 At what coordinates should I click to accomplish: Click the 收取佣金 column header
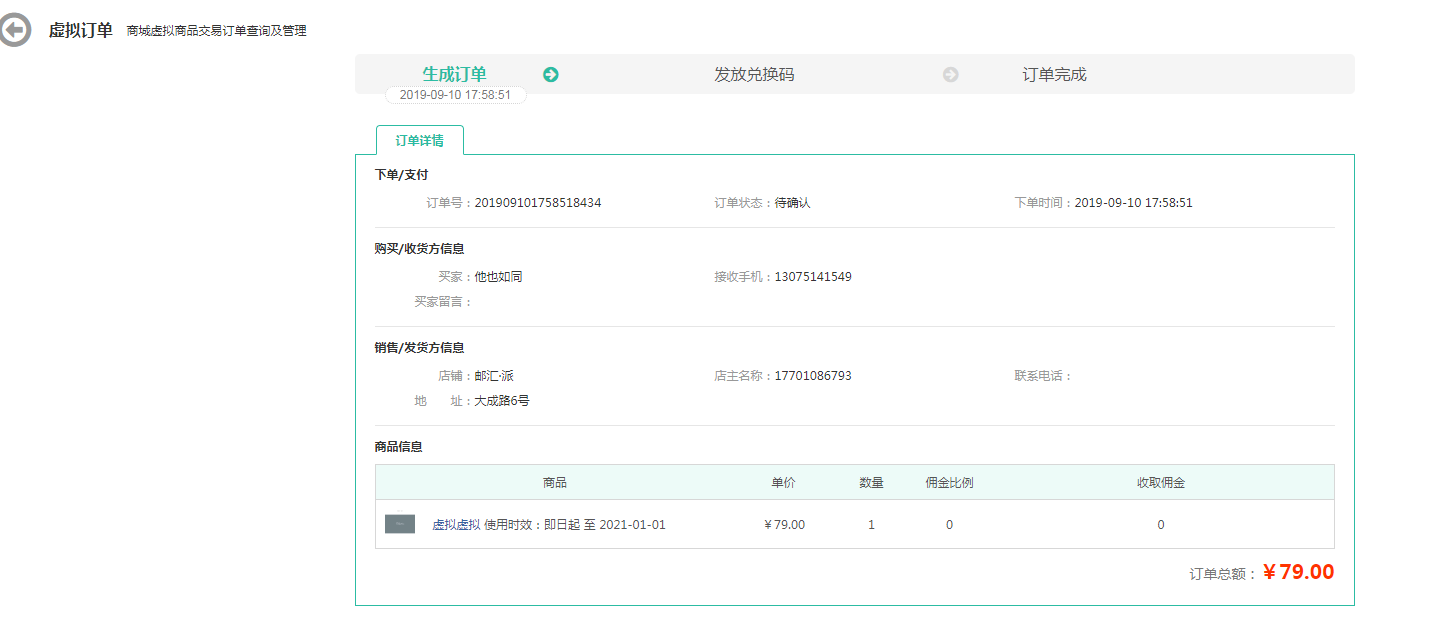(x=1160, y=483)
